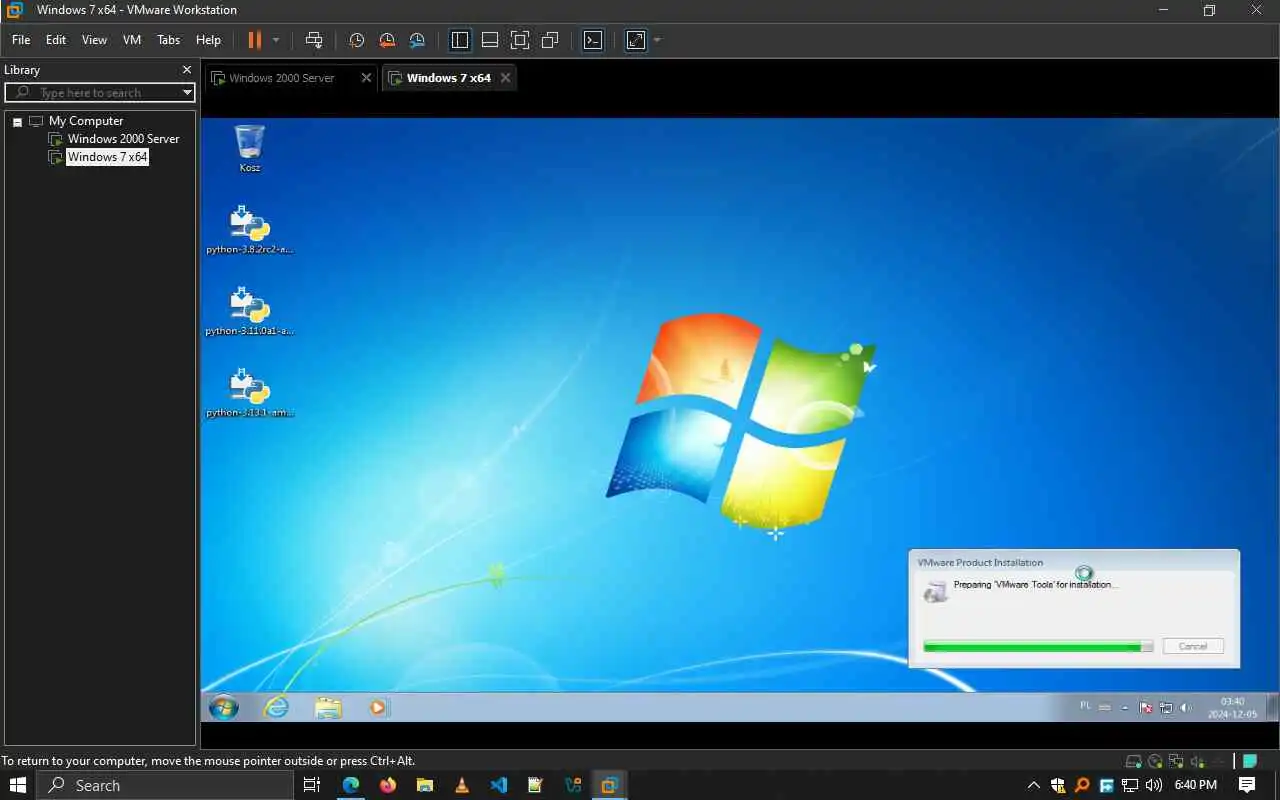The height and width of the screenshot is (800, 1280).
Task: Open the VM menu
Action: 132,40
